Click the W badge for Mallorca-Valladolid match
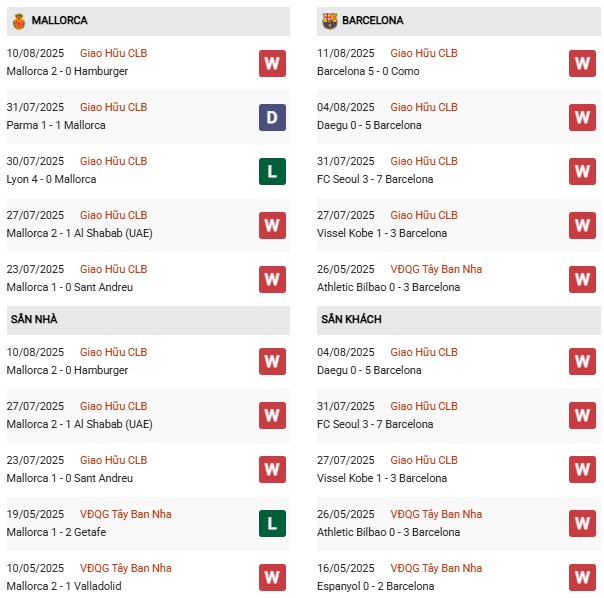Image resolution: width=604 pixels, height=598 pixels. point(272,577)
